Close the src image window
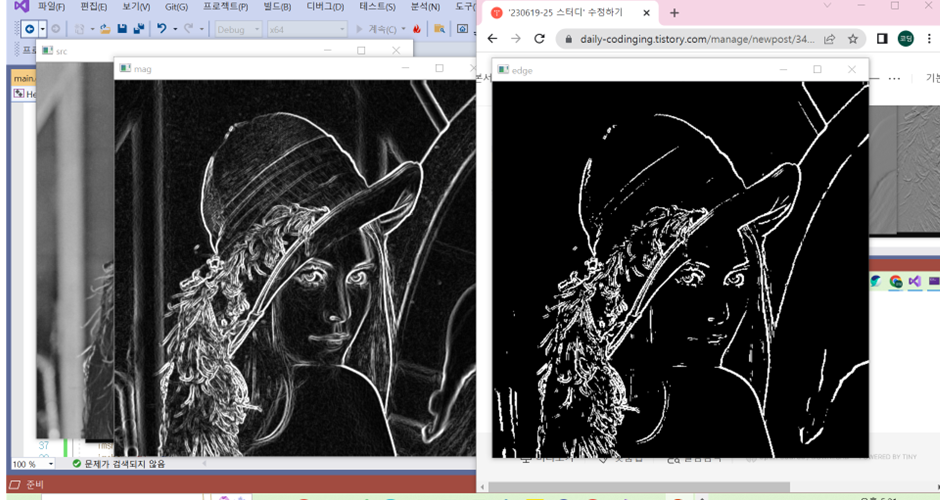Screen dimensions: 940x500 (x=396, y=50)
